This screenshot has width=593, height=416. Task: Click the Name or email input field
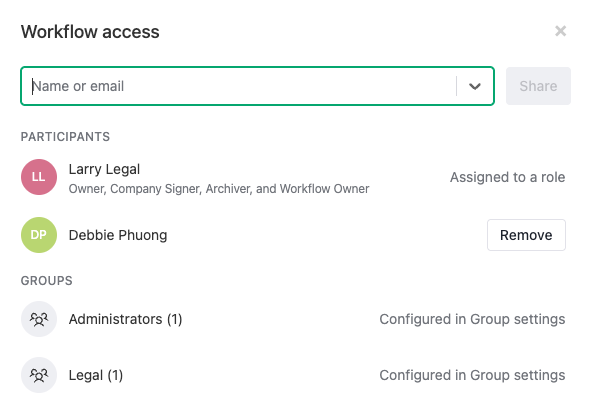pos(242,86)
